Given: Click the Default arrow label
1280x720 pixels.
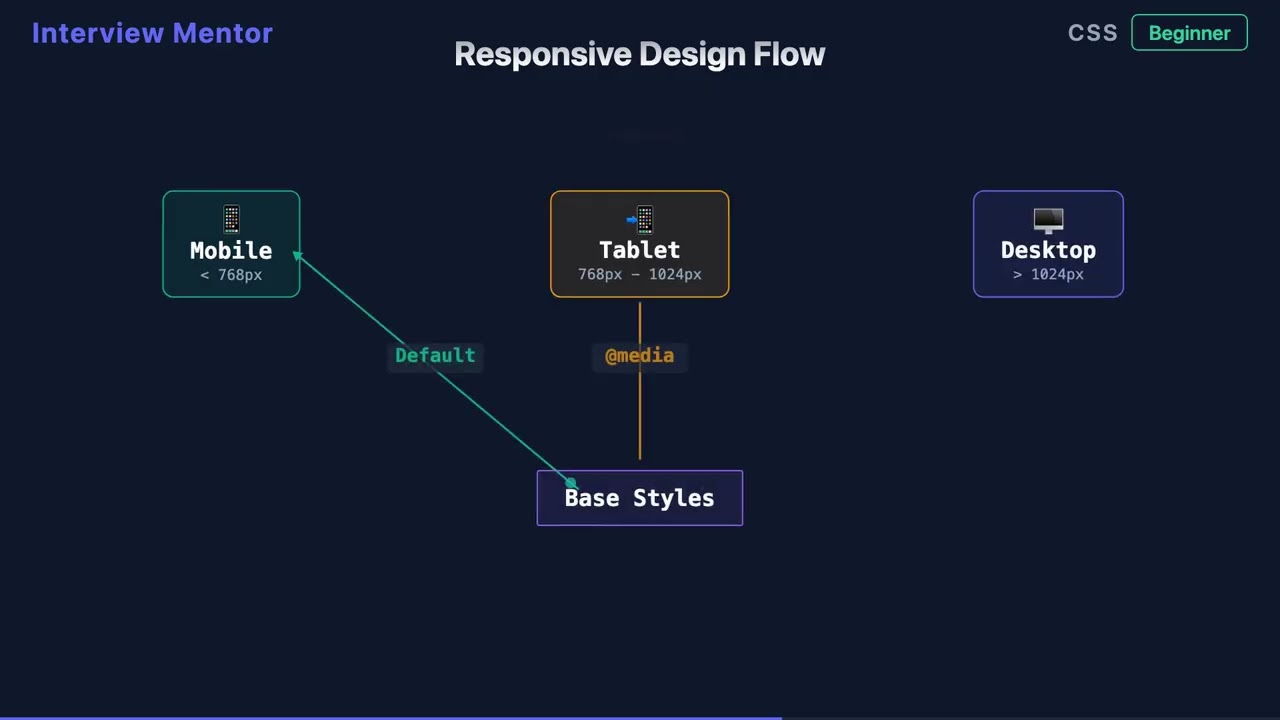Looking at the screenshot, I should click(435, 355).
